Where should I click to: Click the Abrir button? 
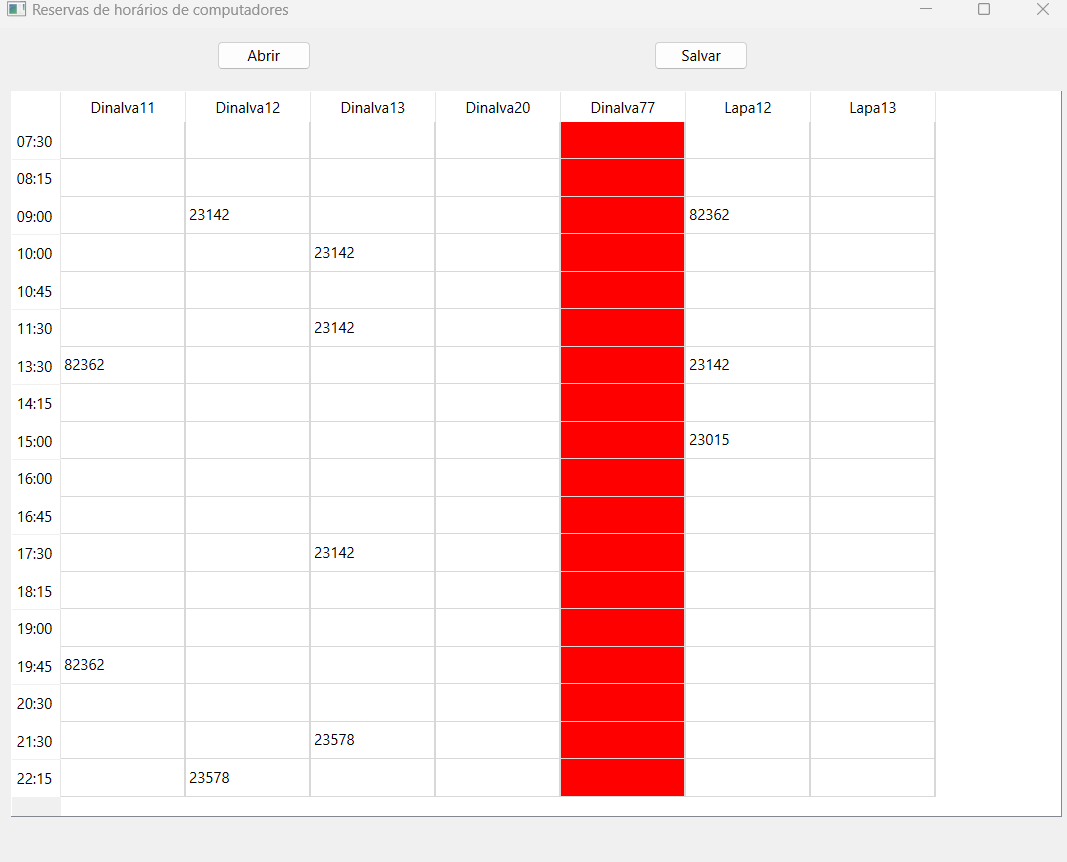[x=263, y=55]
